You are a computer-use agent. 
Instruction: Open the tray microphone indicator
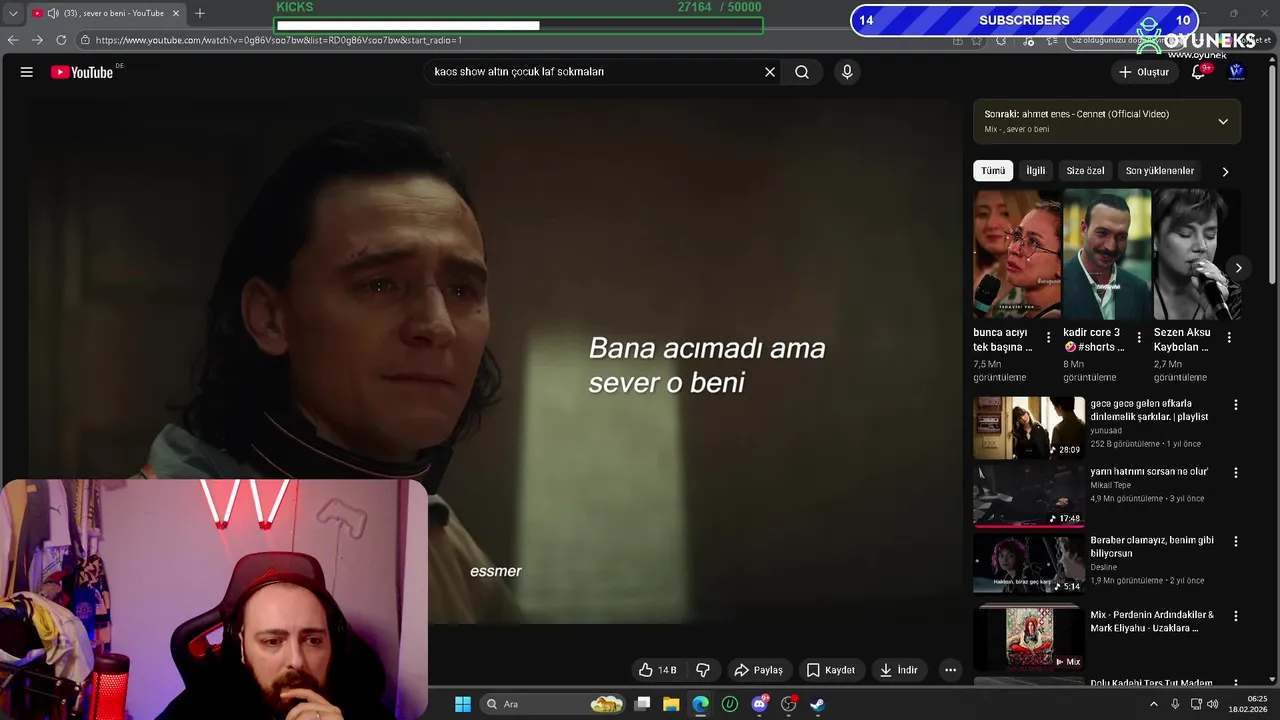coord(1176,704)
